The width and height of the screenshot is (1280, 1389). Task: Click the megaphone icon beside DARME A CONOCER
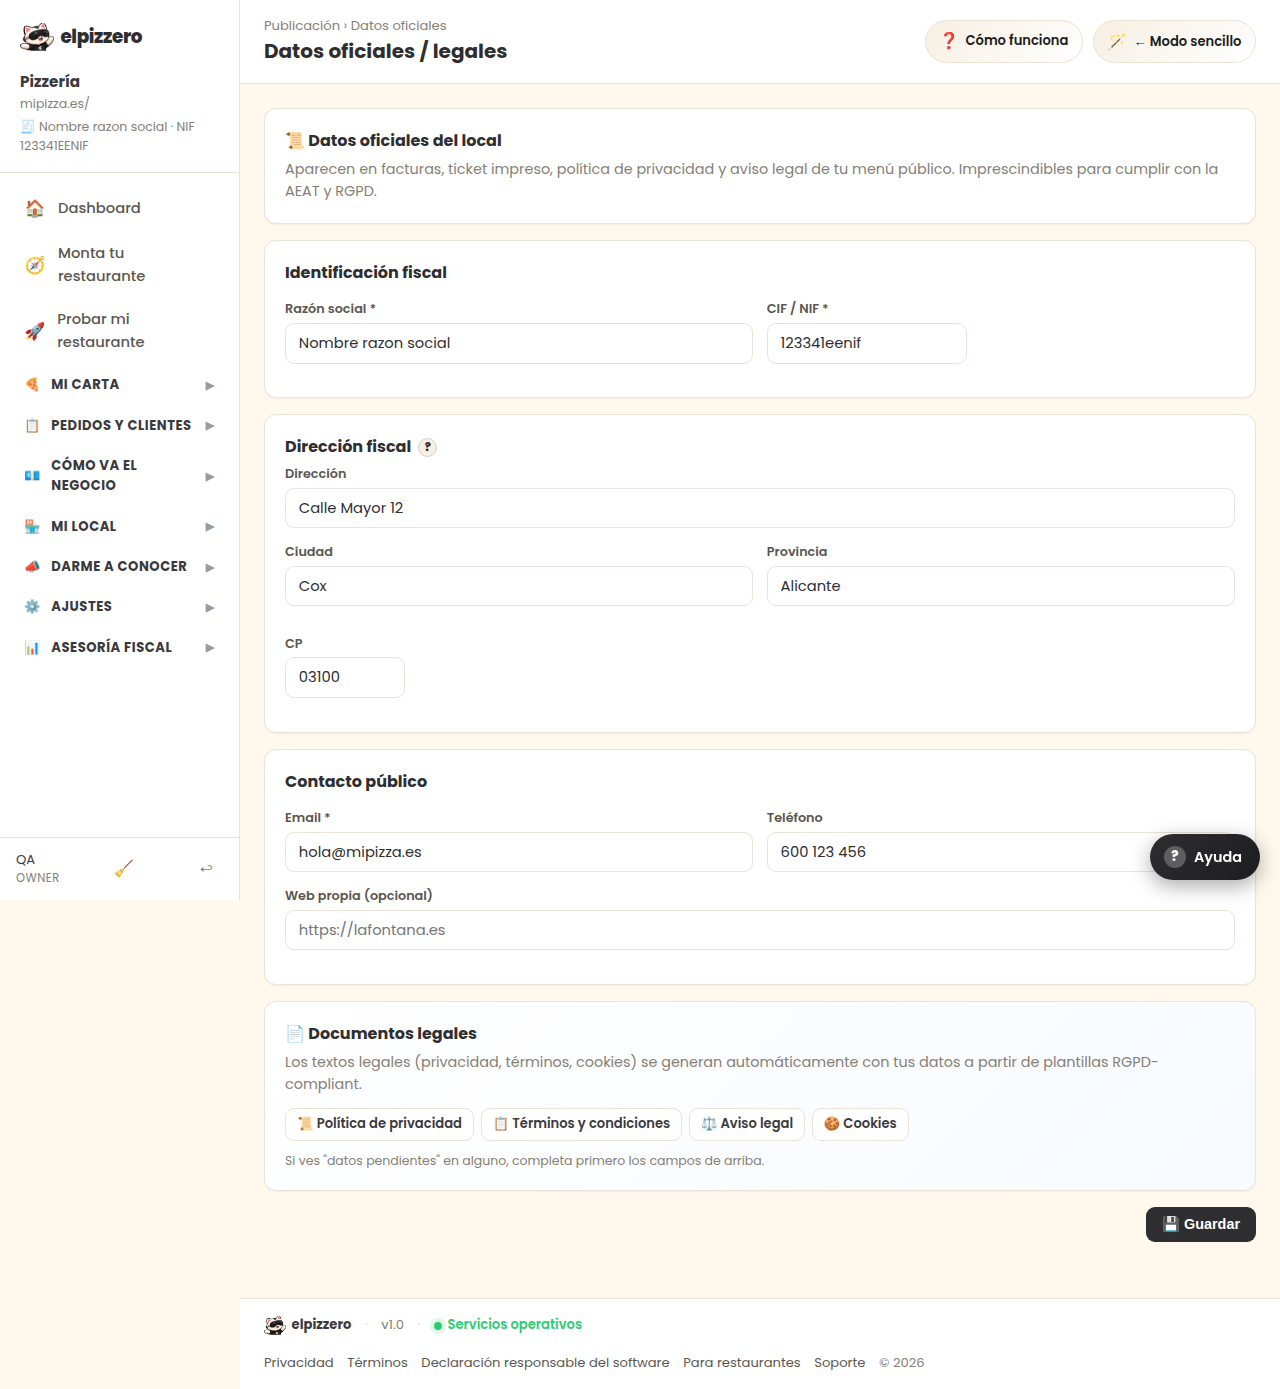32,566
